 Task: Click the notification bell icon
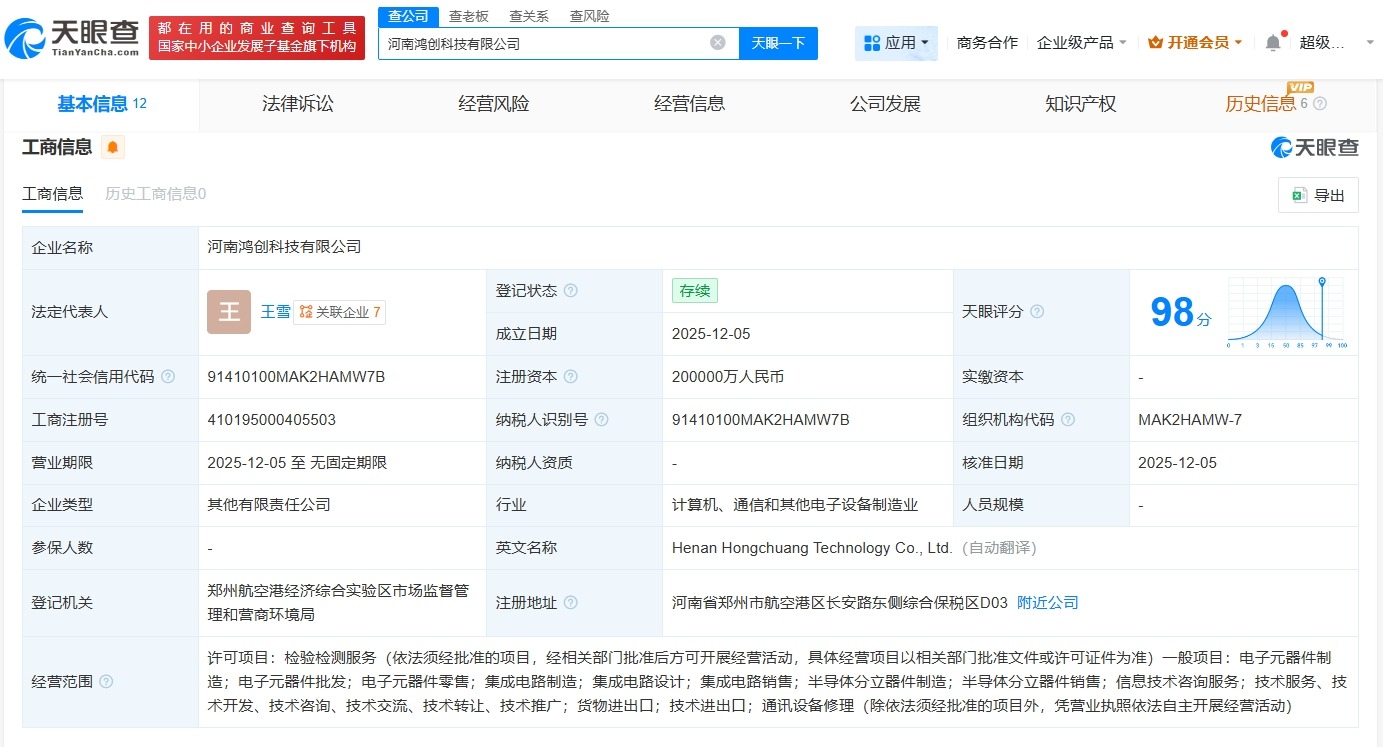(1272, 42)
